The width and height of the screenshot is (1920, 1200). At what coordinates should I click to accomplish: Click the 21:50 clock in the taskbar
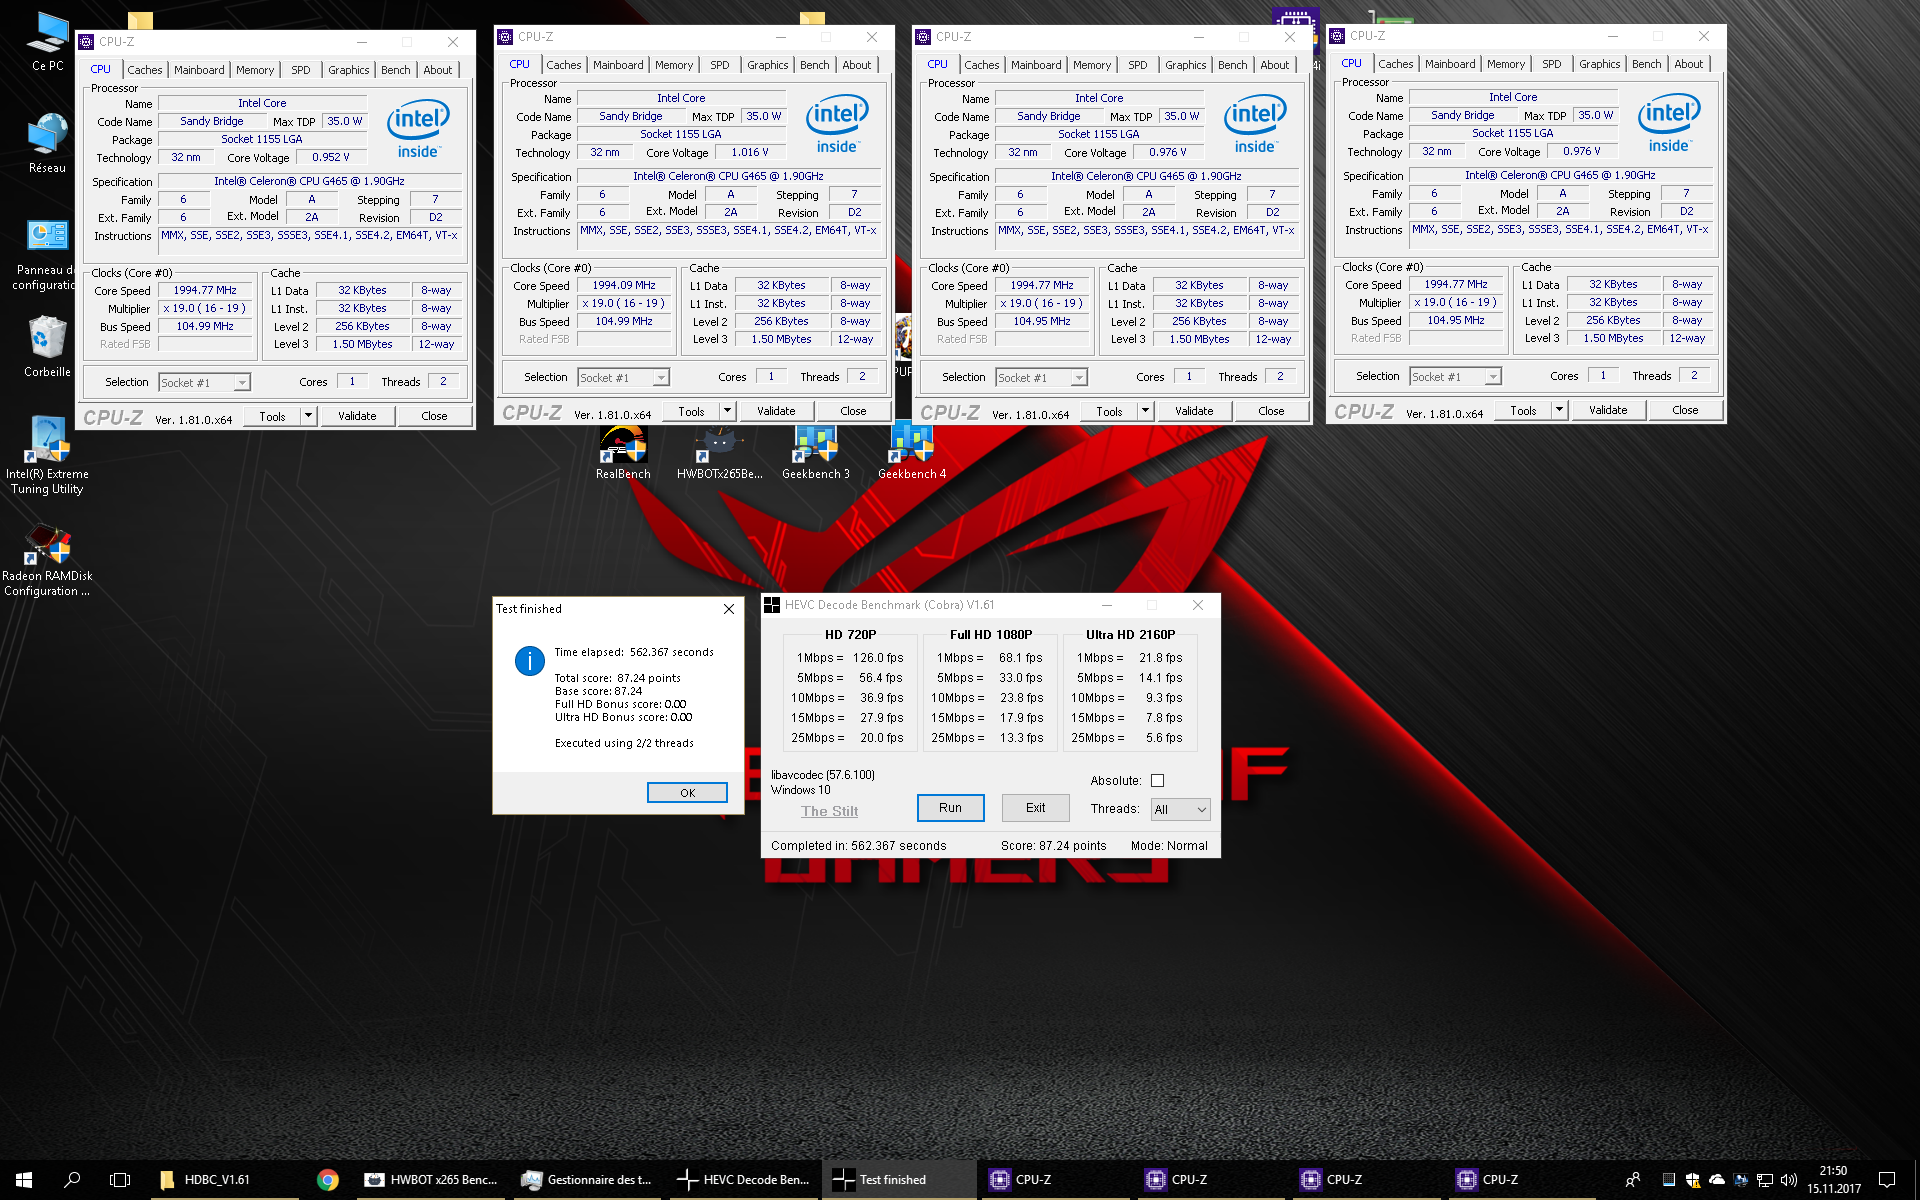tap(1833, 1180)
